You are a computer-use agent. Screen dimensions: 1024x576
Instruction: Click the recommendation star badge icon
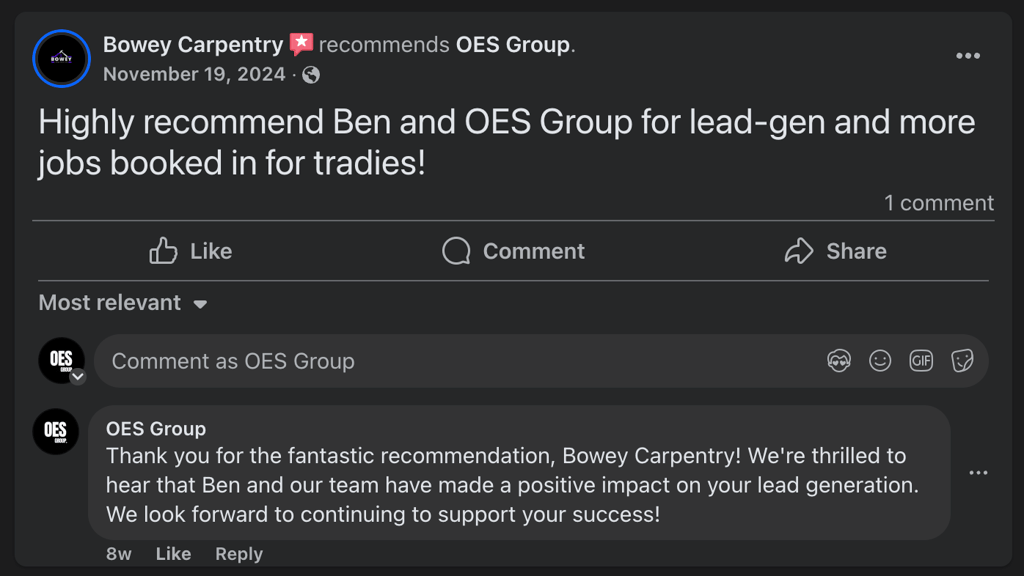[301, 44]
